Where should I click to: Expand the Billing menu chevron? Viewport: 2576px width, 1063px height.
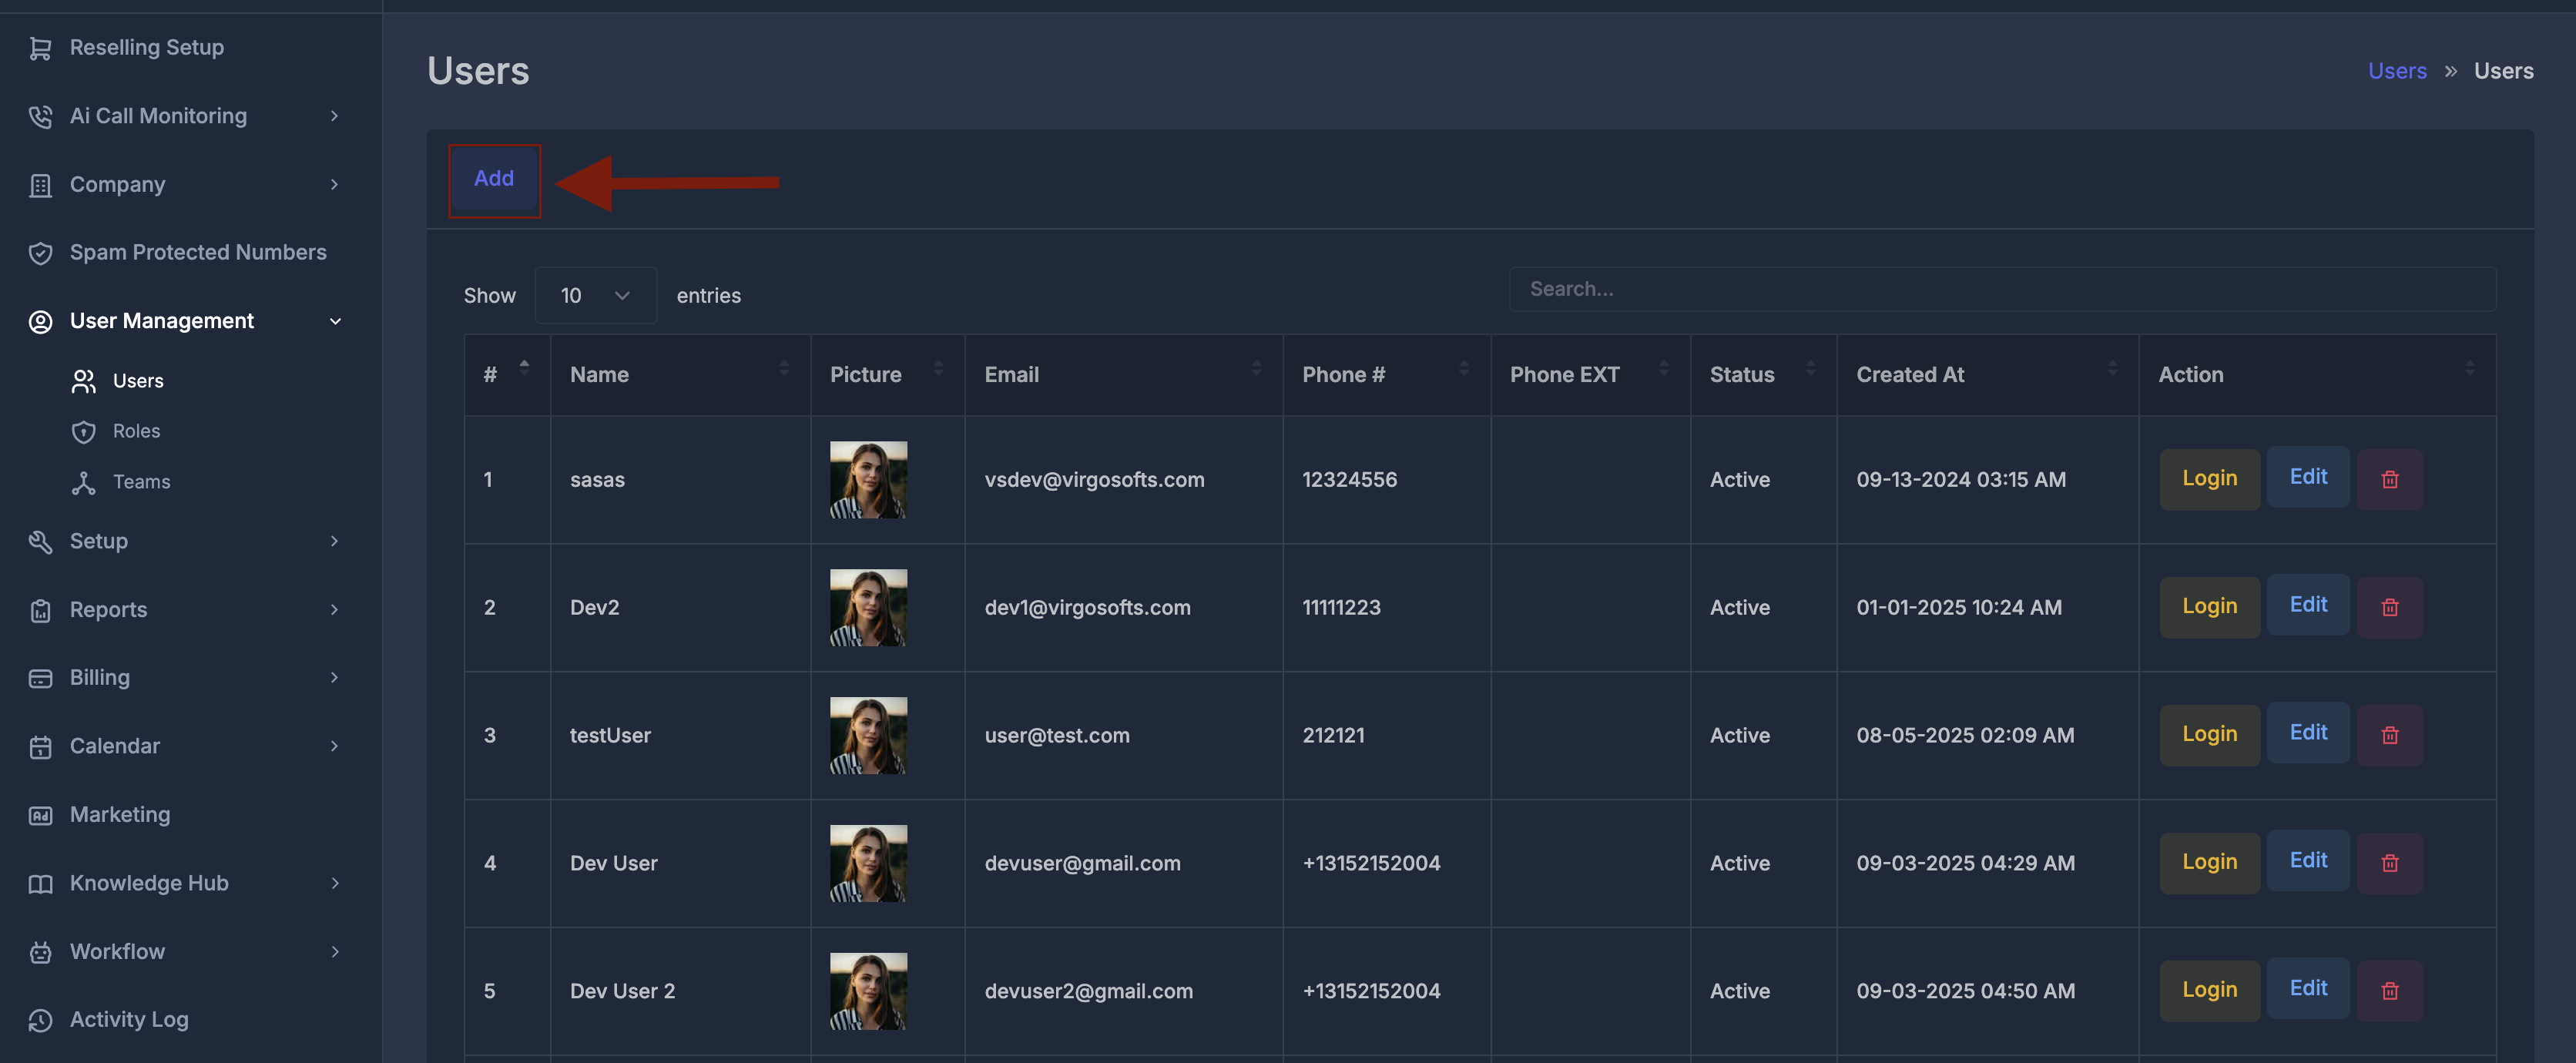[x=334, y=678]
